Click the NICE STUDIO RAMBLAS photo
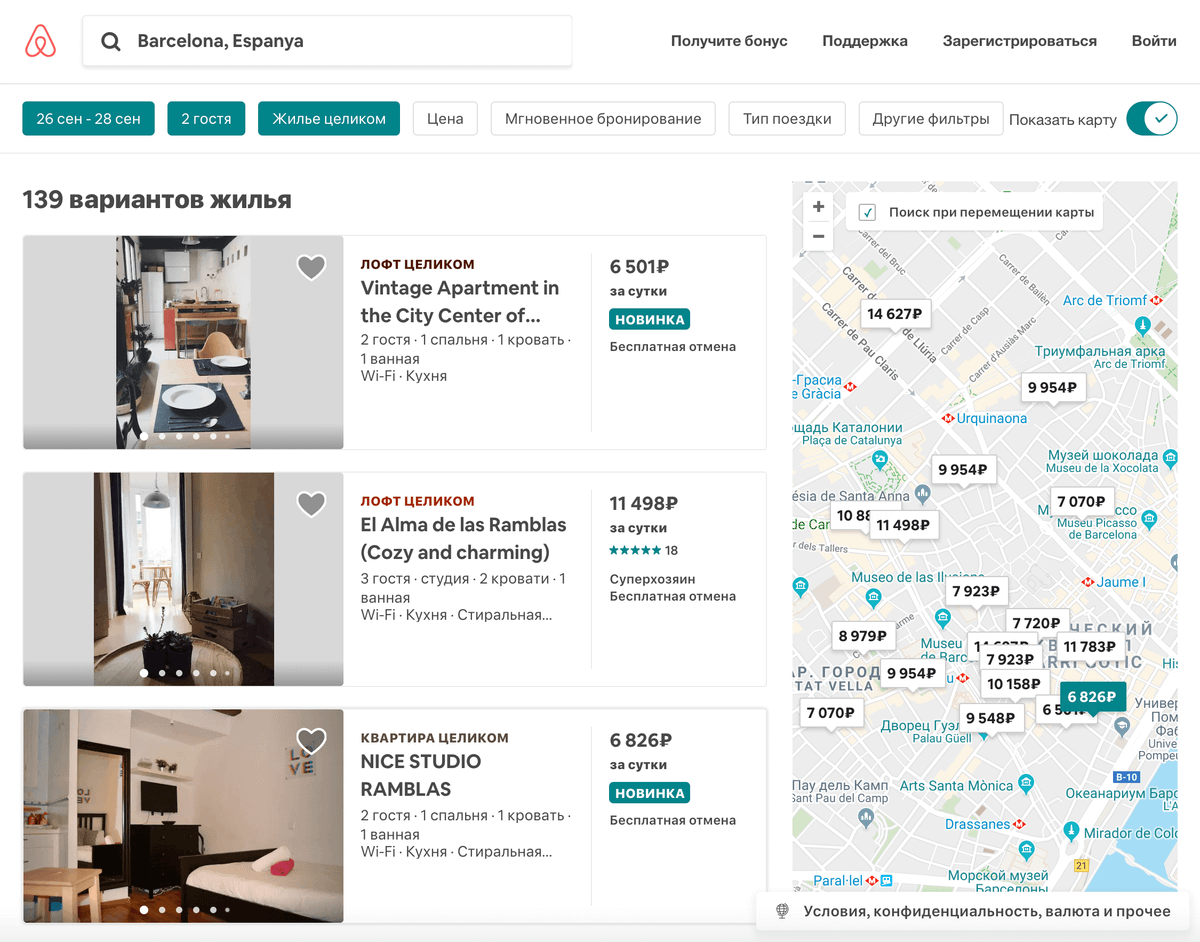This screenshot has height=942, width=1200. pos(183,816)
